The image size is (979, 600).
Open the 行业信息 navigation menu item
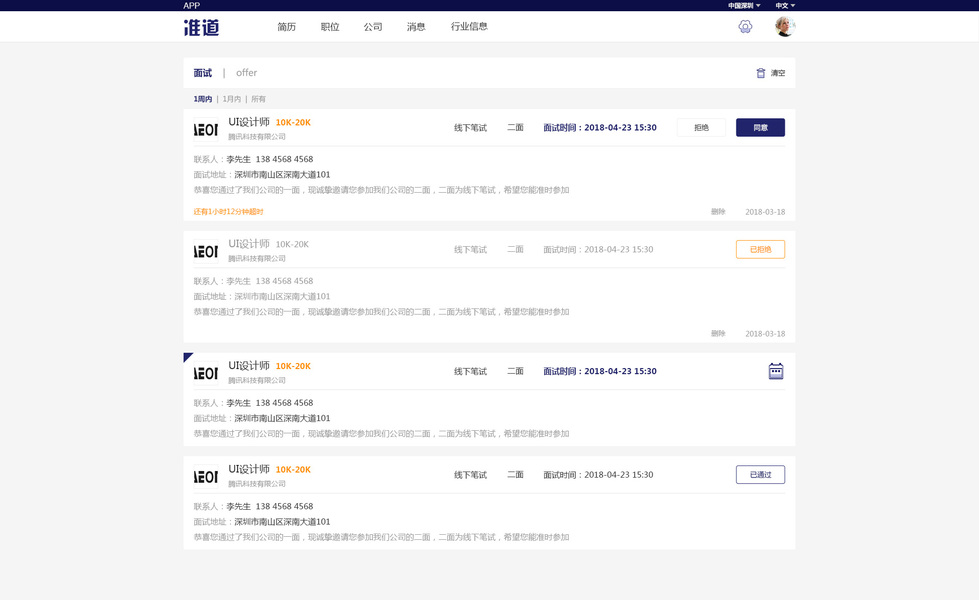469,27
